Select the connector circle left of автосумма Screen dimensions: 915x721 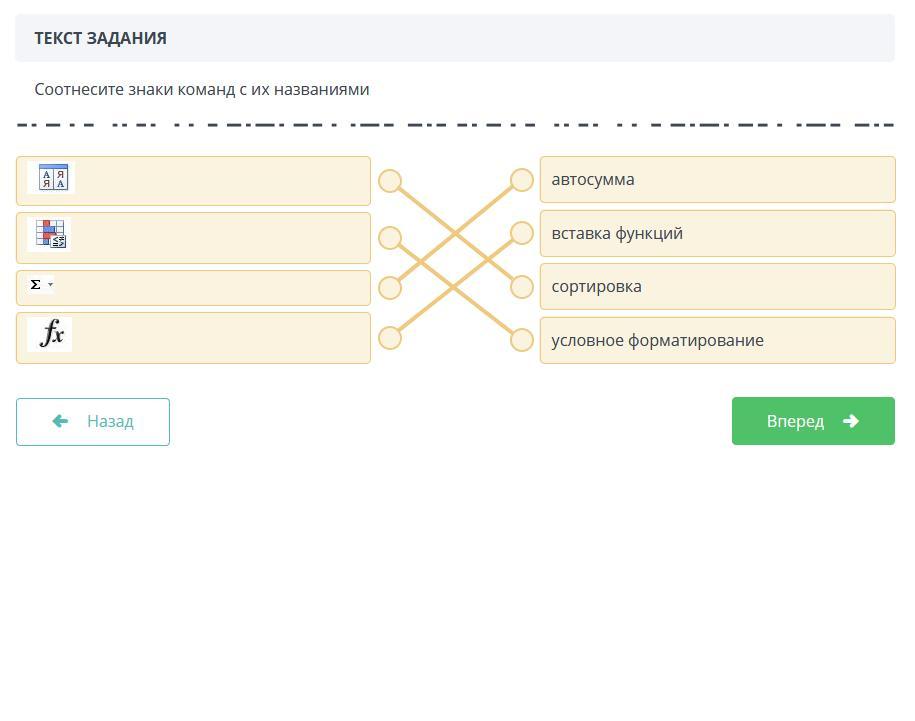tap(522, 180)
